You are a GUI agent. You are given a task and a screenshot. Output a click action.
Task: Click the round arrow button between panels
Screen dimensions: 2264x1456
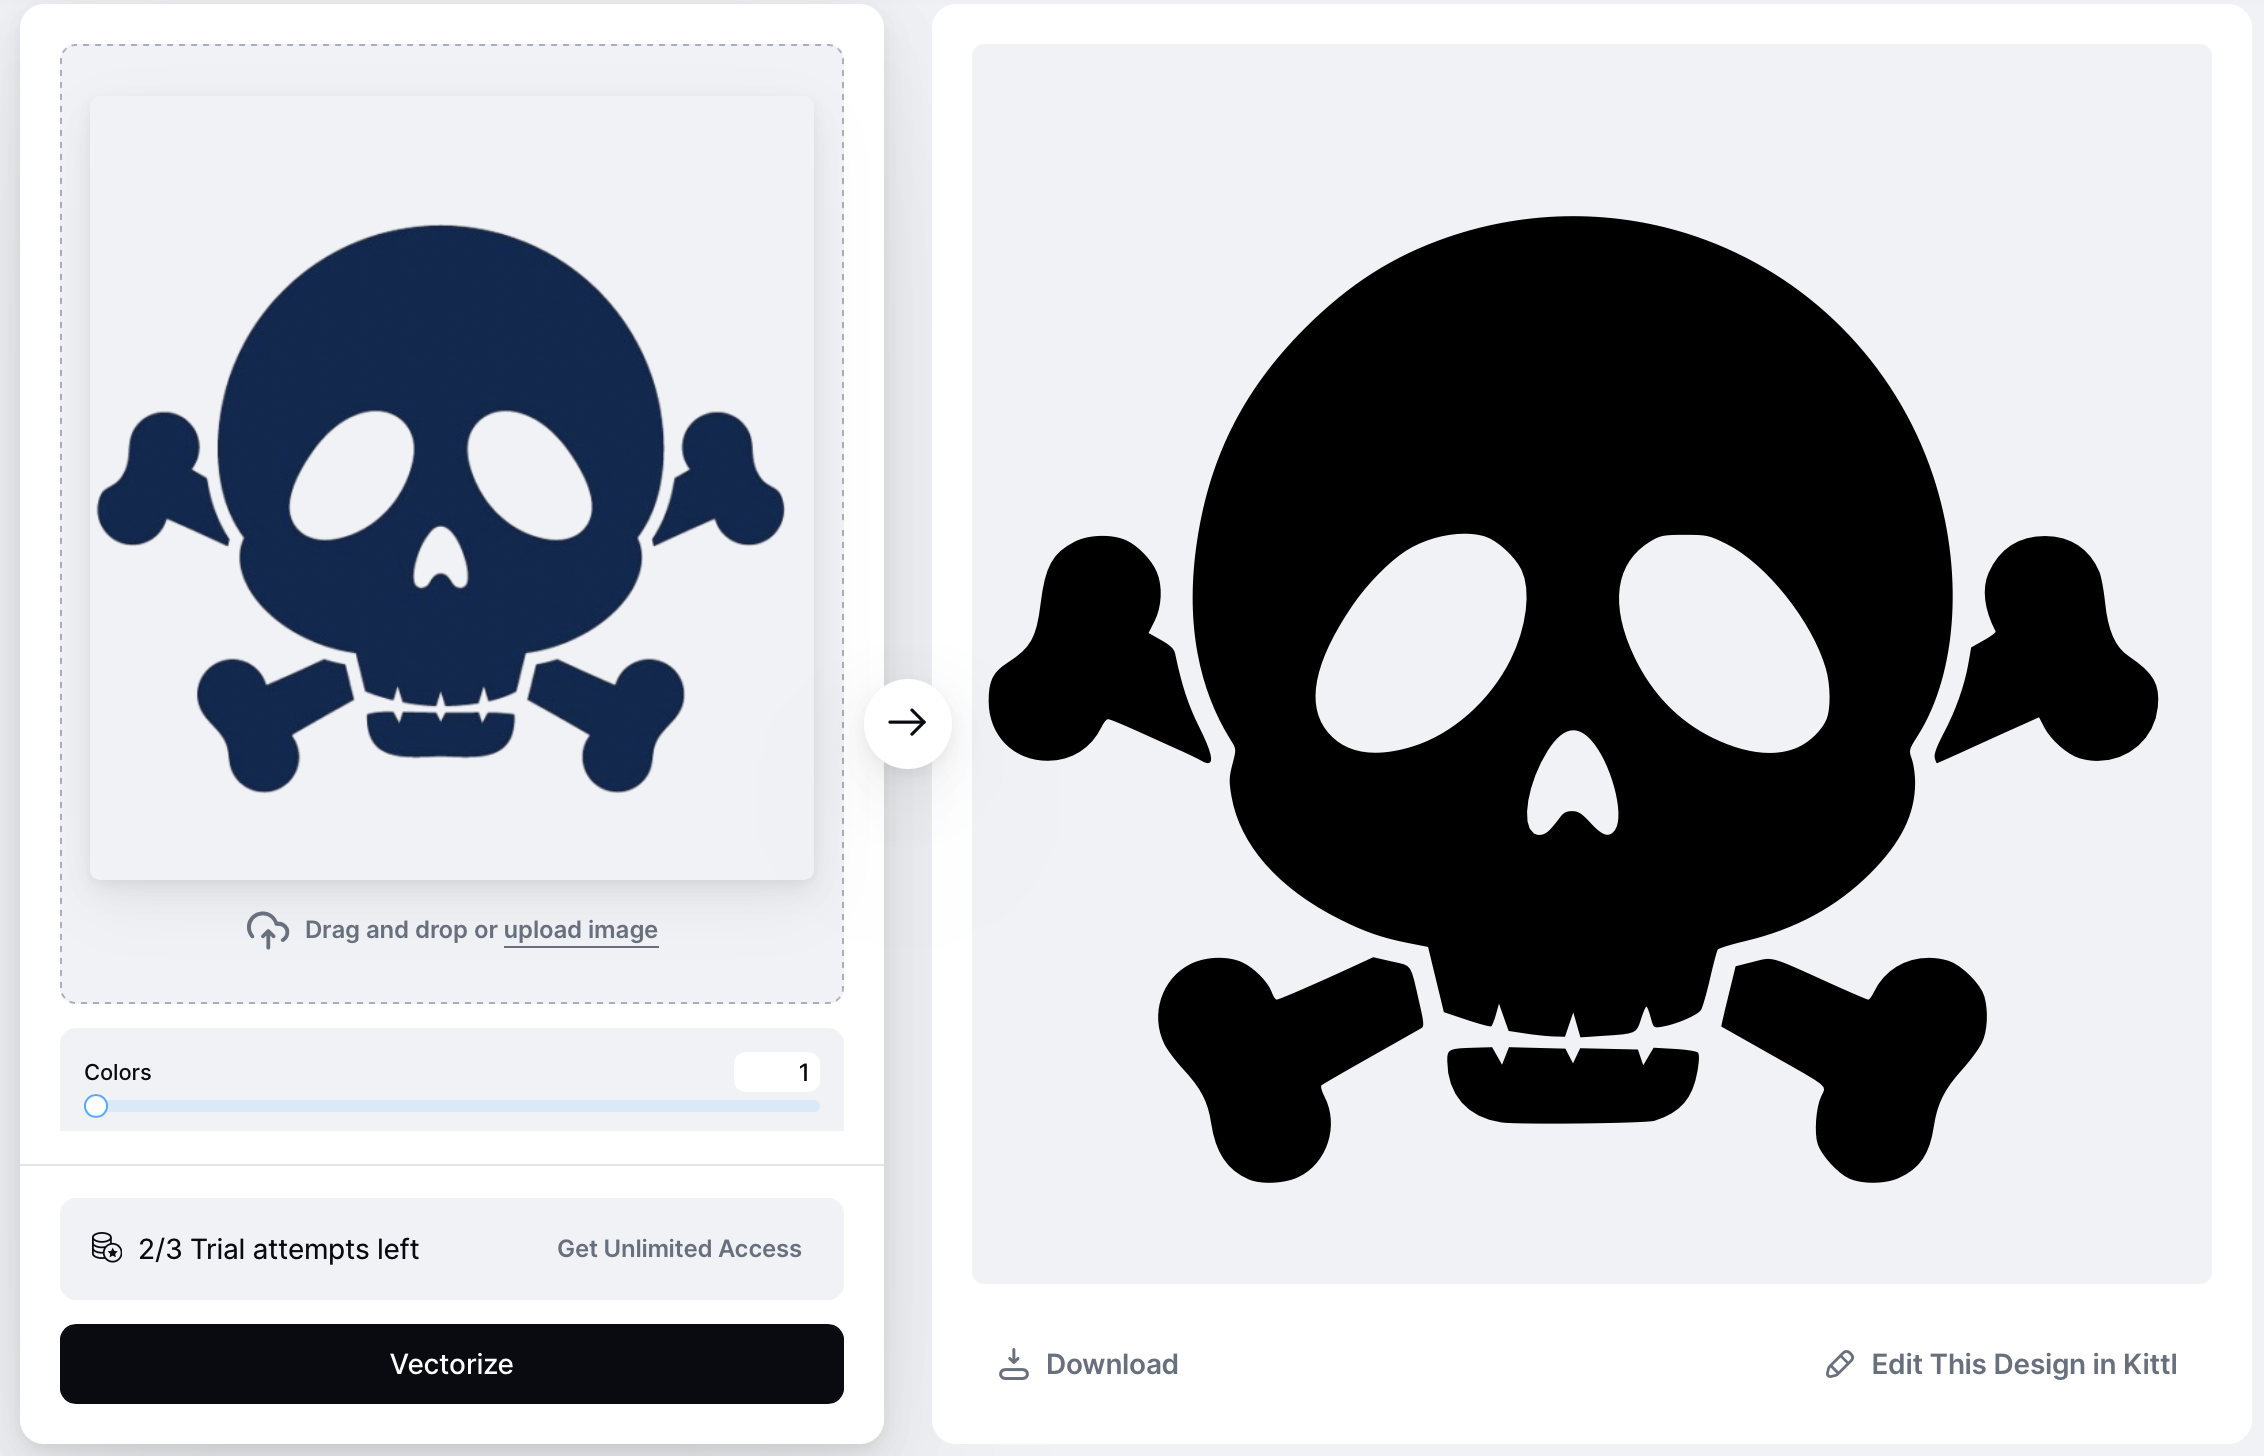907,723
